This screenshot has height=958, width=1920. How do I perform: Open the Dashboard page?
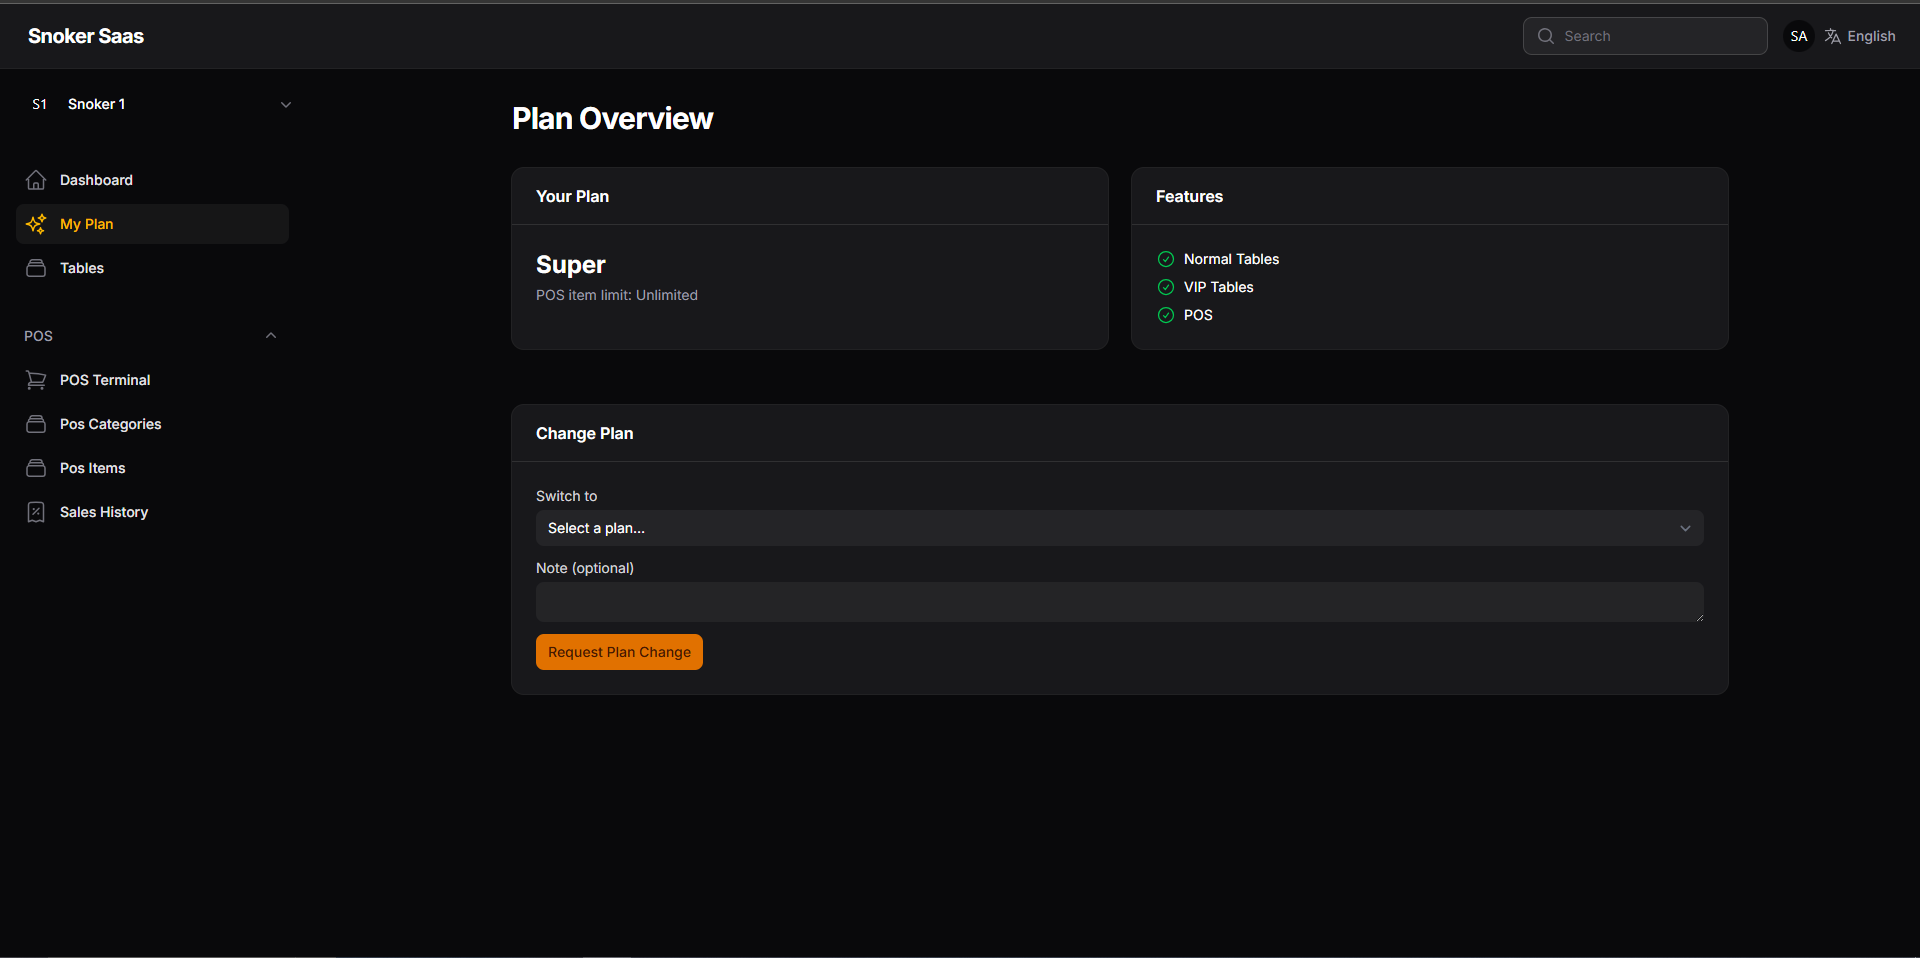[x=152, y=180]
